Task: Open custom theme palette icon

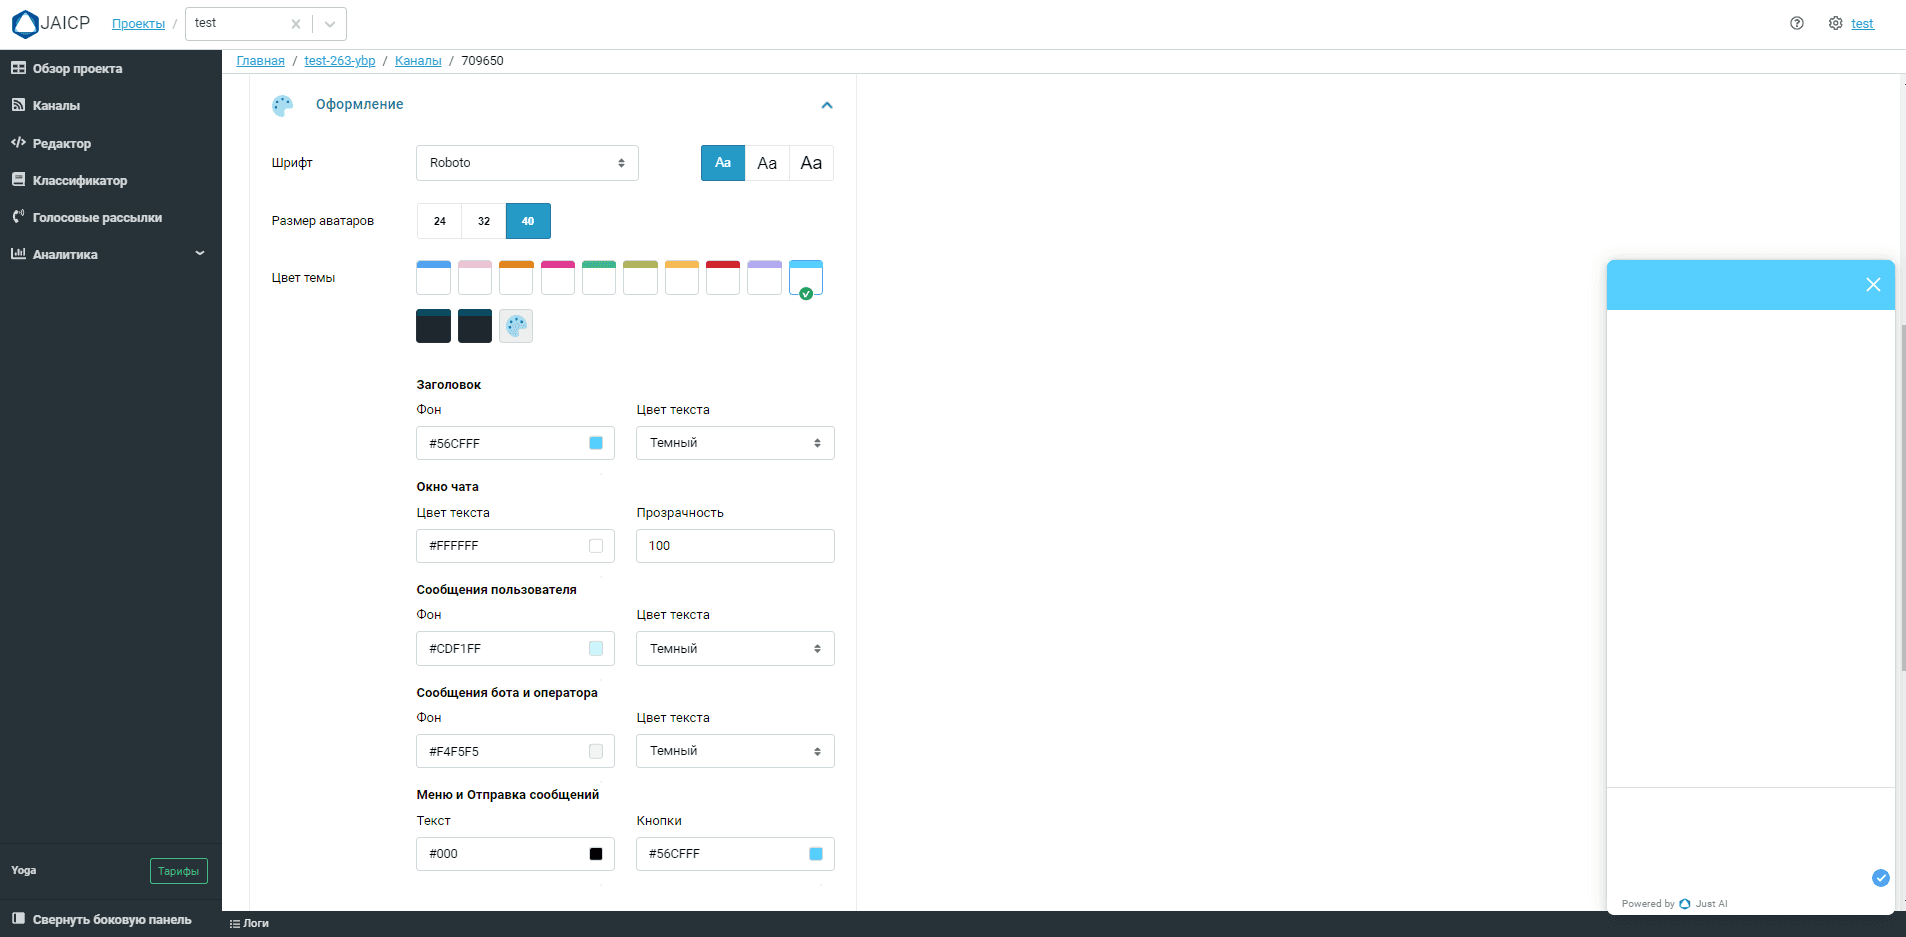Action: 516,326
